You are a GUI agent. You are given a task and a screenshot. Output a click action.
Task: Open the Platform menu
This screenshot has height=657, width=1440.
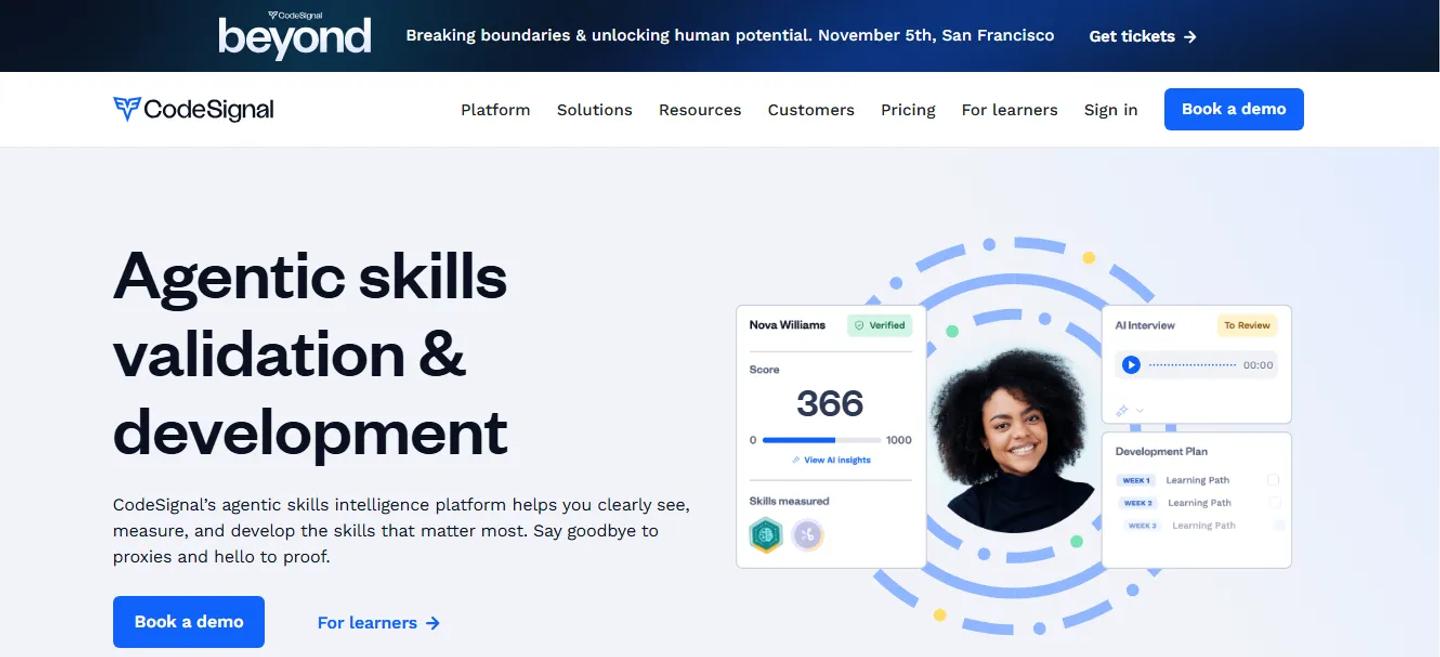tap(495, 110)
